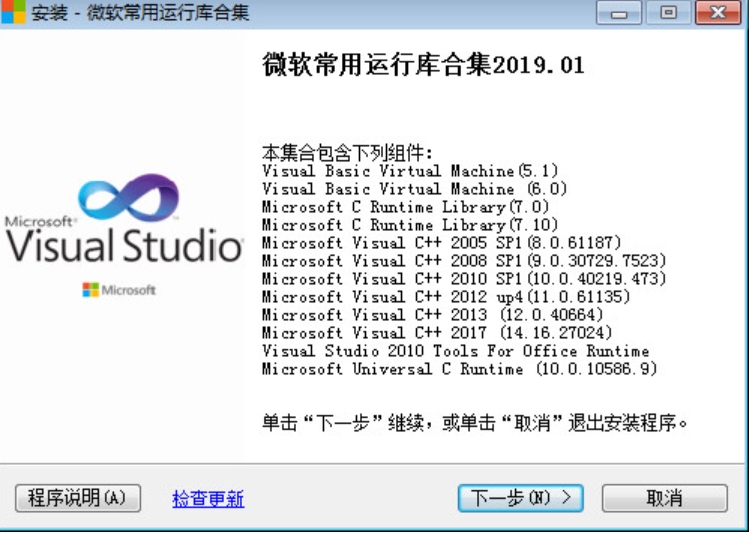
Task: Click the 取消 button
Action: point(664,498)
